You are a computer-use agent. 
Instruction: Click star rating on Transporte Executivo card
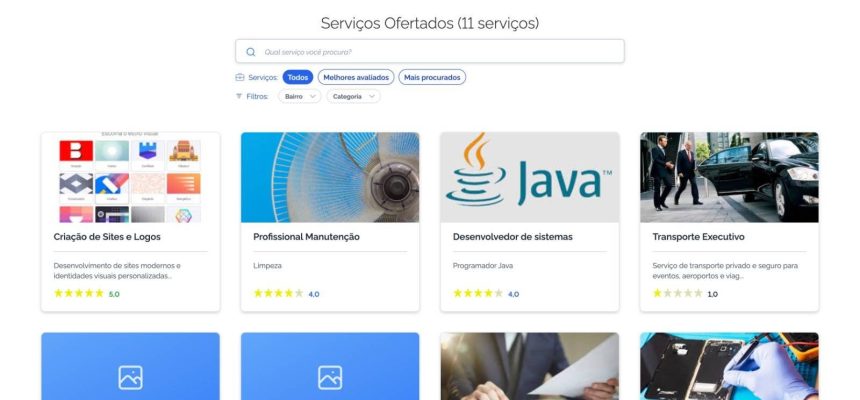point(678,294)
